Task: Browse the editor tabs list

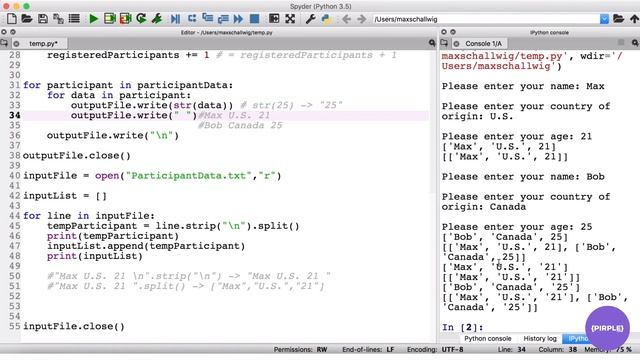Action: pos(4,43)
